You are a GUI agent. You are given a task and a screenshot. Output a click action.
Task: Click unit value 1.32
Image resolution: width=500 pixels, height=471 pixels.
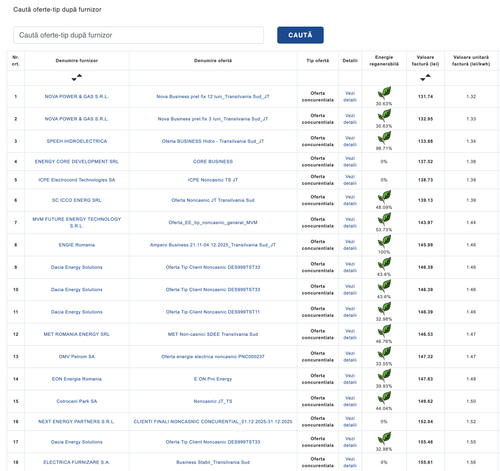pyautogui.click(x=471, y=96)
